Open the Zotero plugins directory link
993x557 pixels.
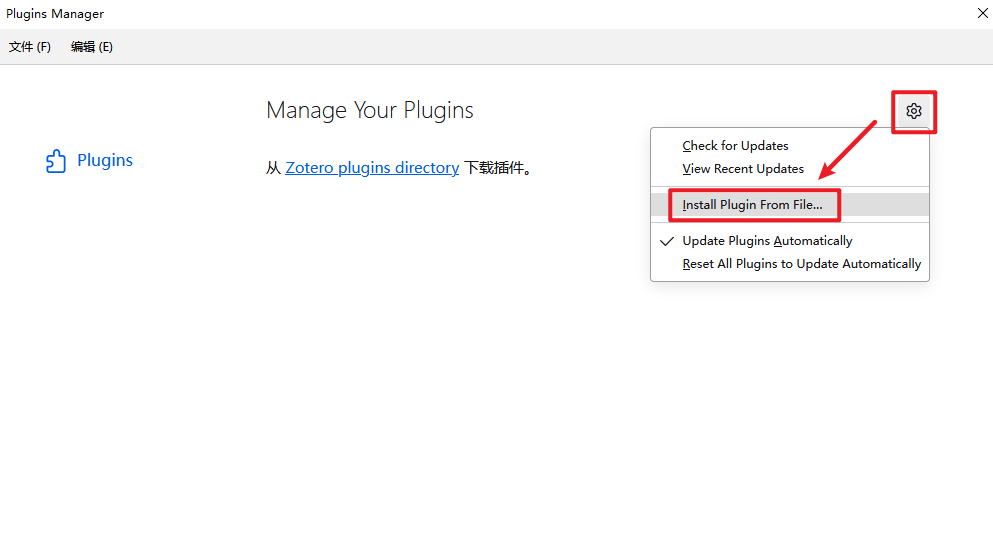(372, 168)
